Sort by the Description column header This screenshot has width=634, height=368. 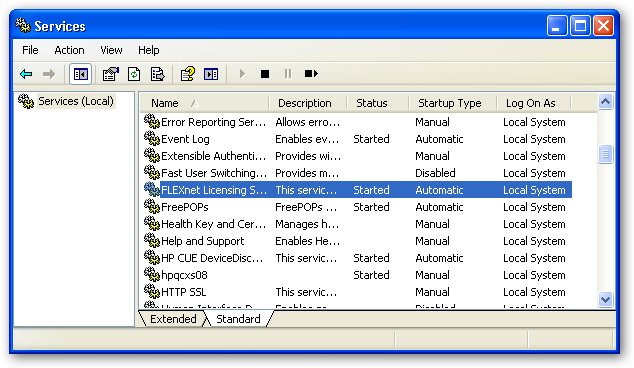click(308, 103)
